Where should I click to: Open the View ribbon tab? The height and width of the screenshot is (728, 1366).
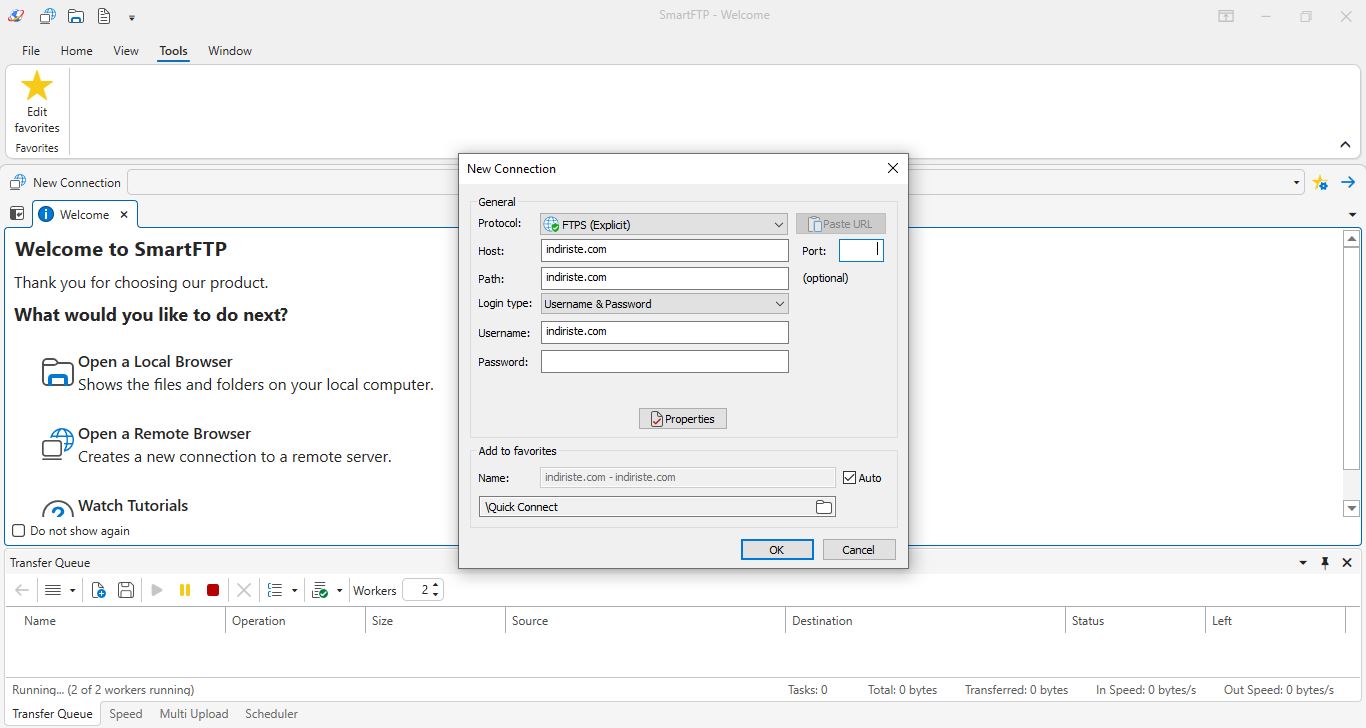(x=126, y=51)
